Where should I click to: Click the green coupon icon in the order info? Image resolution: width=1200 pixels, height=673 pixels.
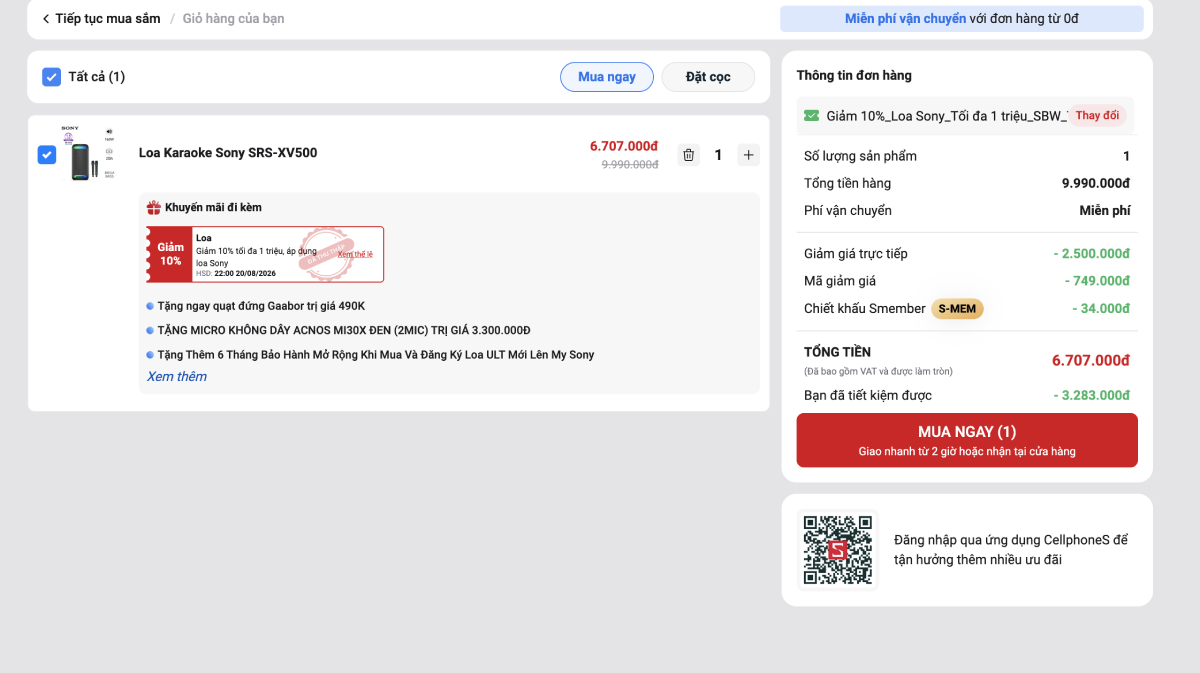tap(811, 116)
